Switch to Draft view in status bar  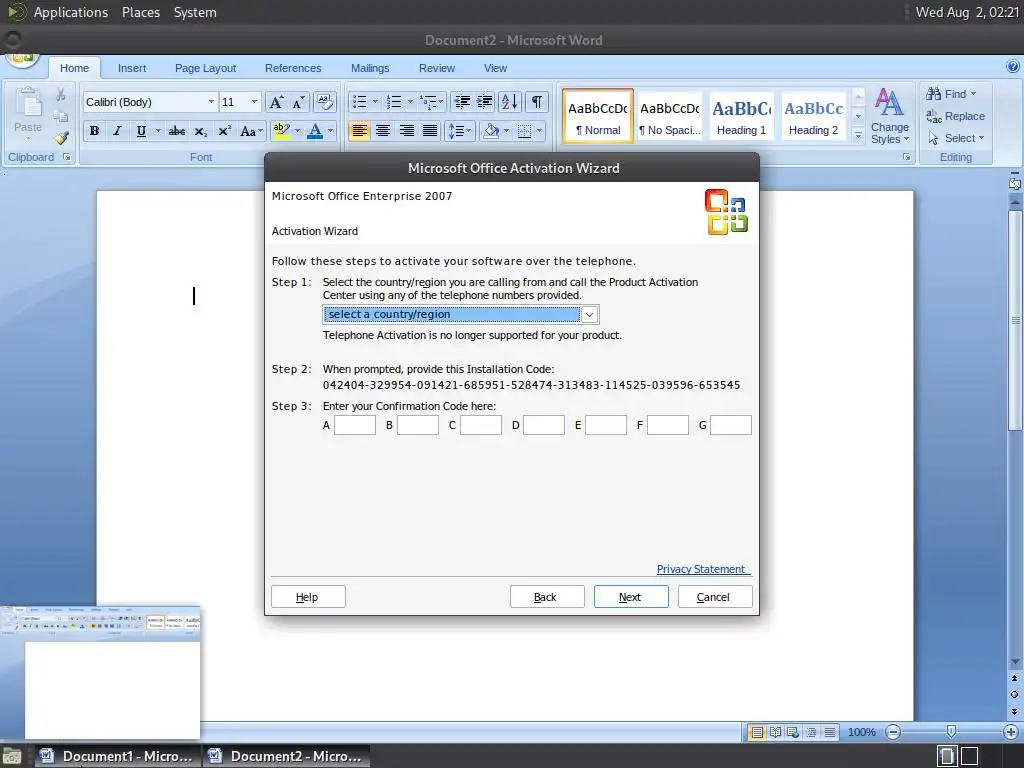(829, 732)
